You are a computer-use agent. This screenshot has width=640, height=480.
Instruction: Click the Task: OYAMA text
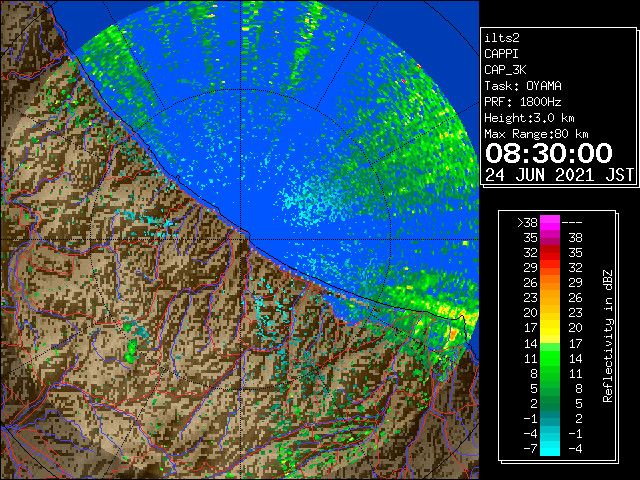(x=523, y=86)
